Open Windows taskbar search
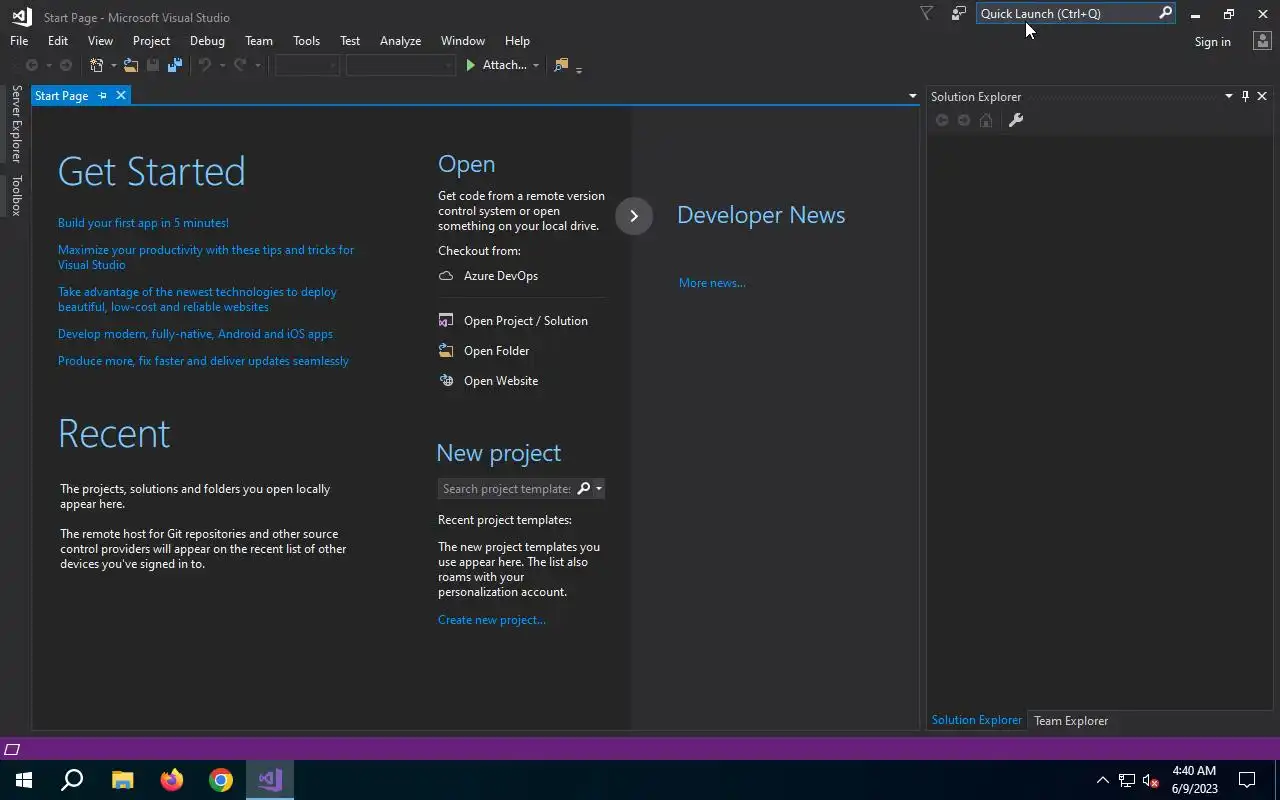The width and height of the screenshot is (1280, 800). [x=72, y=780]
